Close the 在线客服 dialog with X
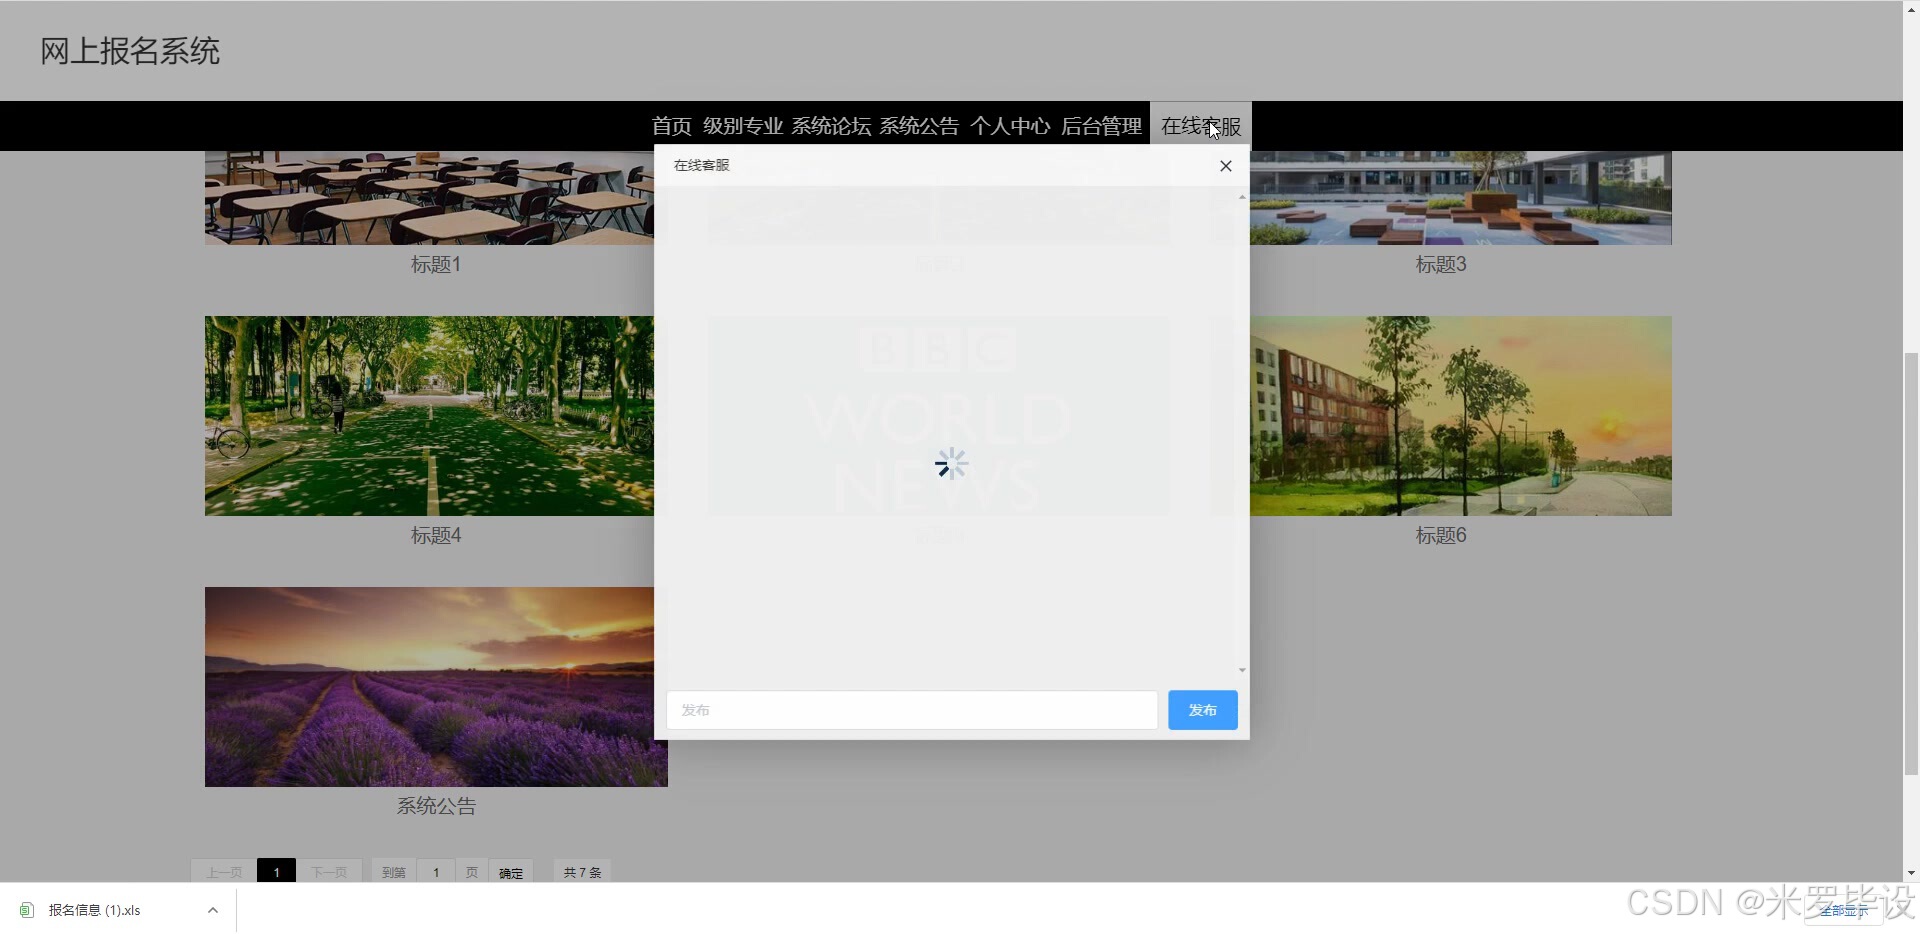The image size is (1920, 934). (x=1225, y=166)
